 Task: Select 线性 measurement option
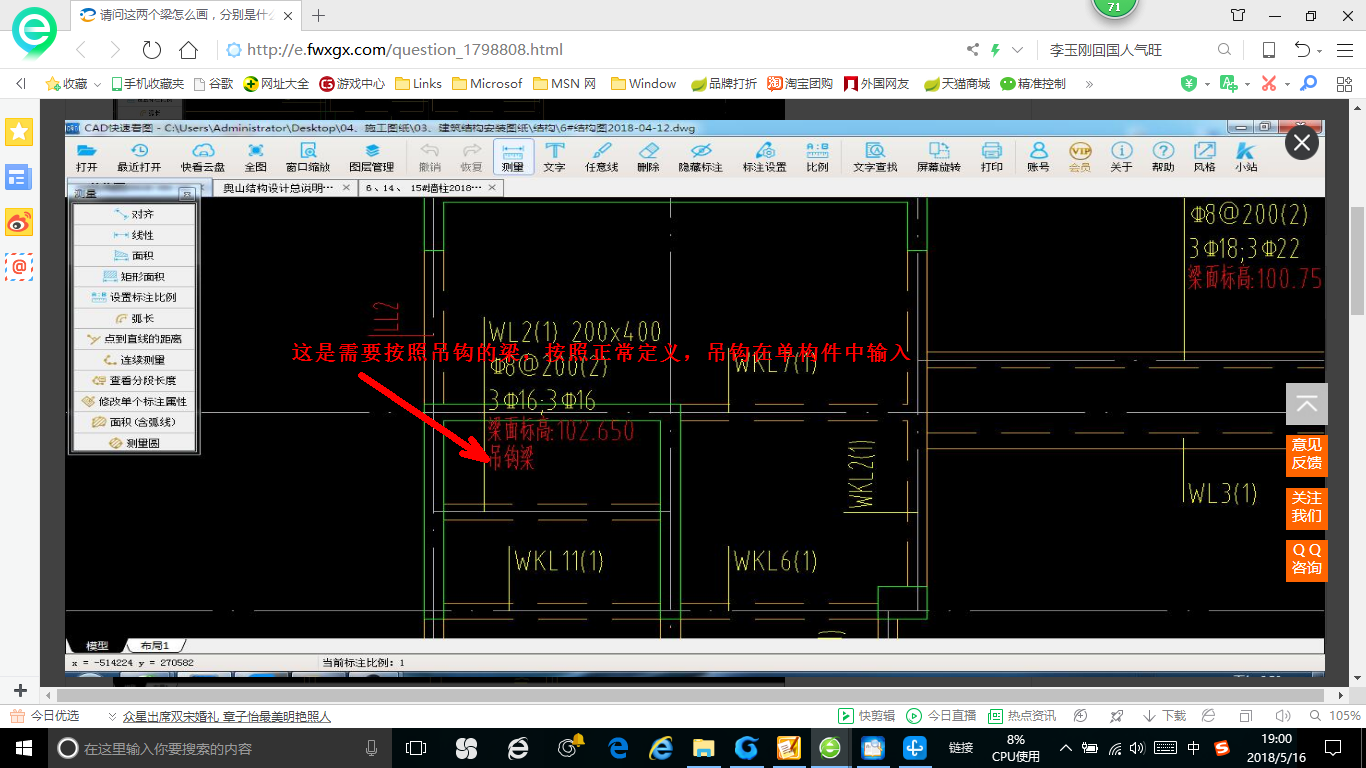coord(133,235)
